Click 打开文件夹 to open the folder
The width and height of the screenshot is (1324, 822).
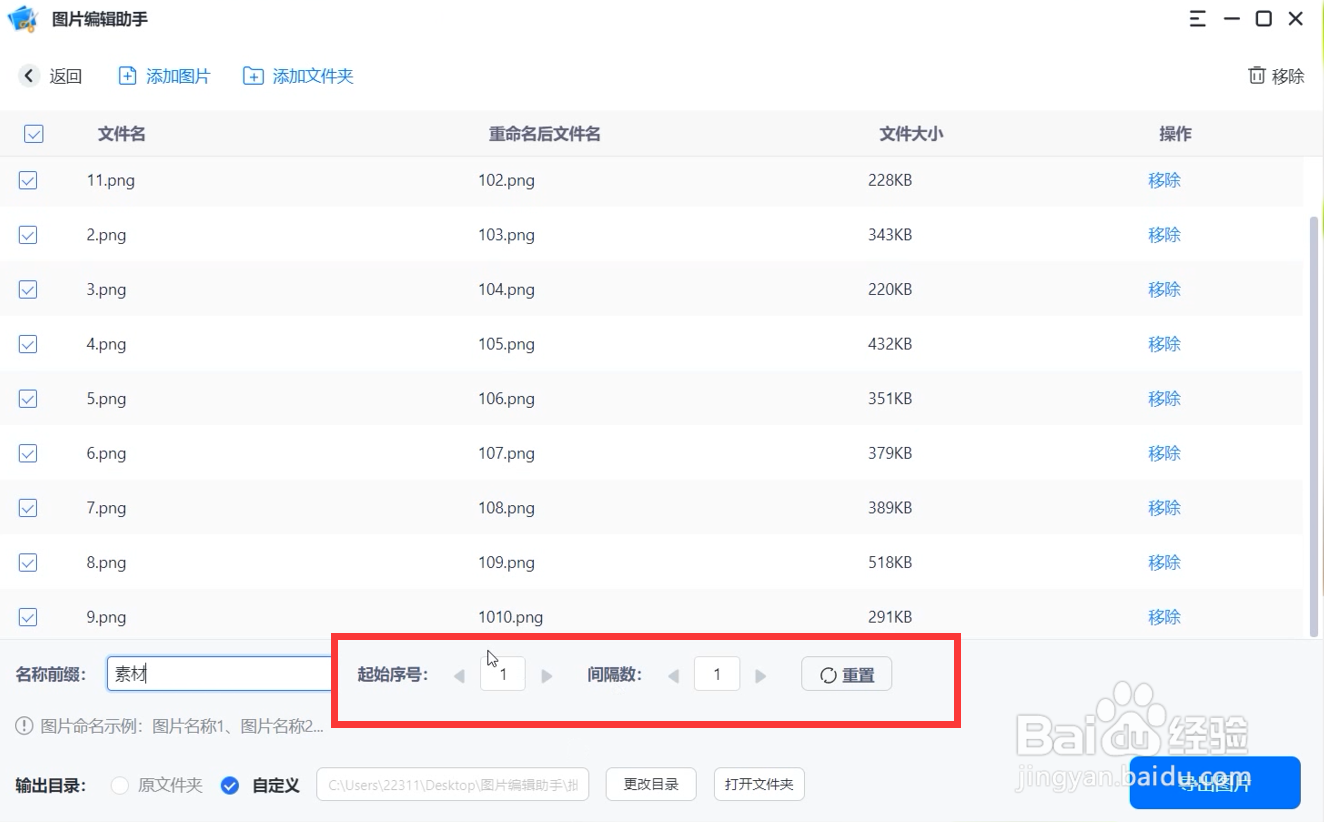[x=759, y=784]
